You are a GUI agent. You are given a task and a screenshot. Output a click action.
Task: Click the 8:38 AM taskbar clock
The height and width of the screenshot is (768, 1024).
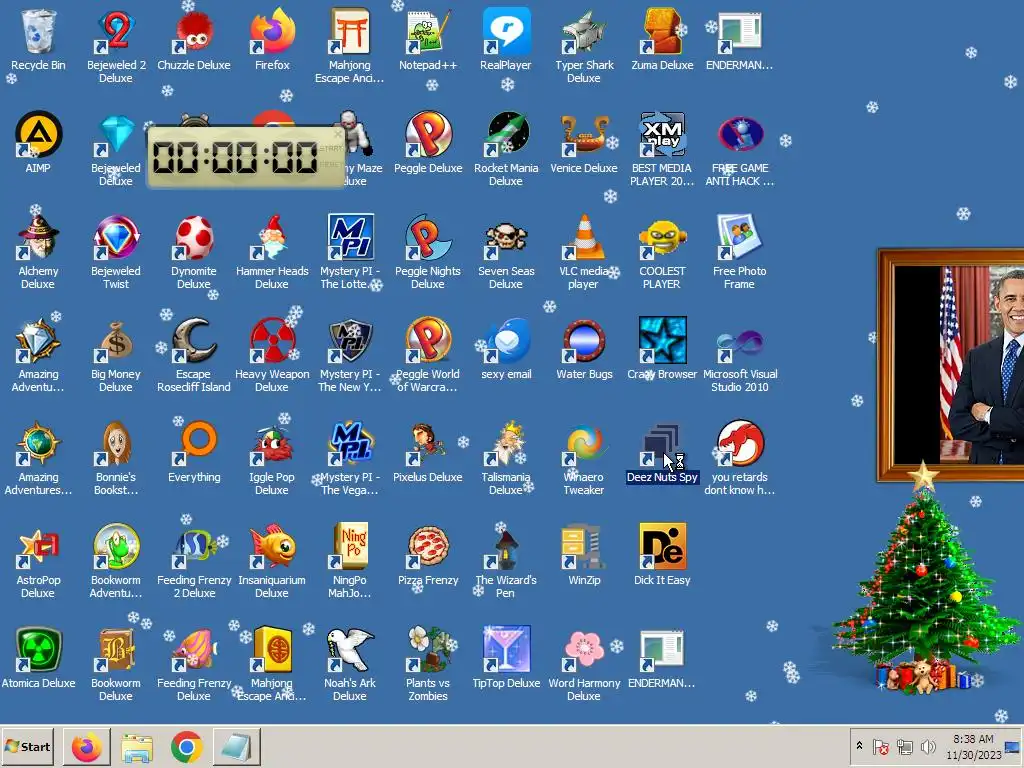pyautogui.click(x=973, y=746)
